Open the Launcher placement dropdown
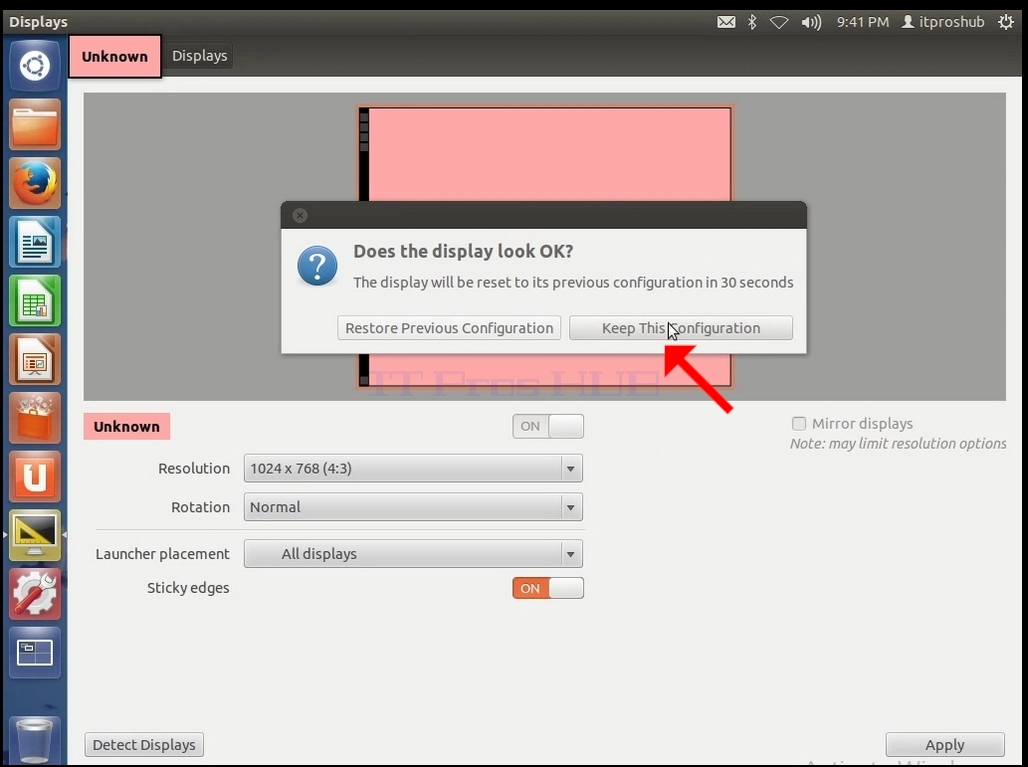The height and width of the screenshot is (767, 1028). coord(413,554)
